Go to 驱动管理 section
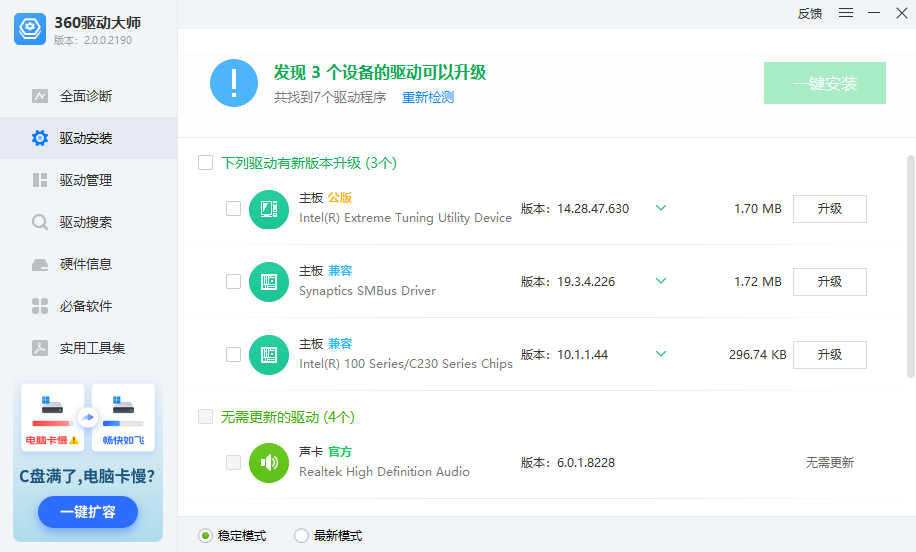Screen dimensions: 916x552 click(x=89, y=180)
